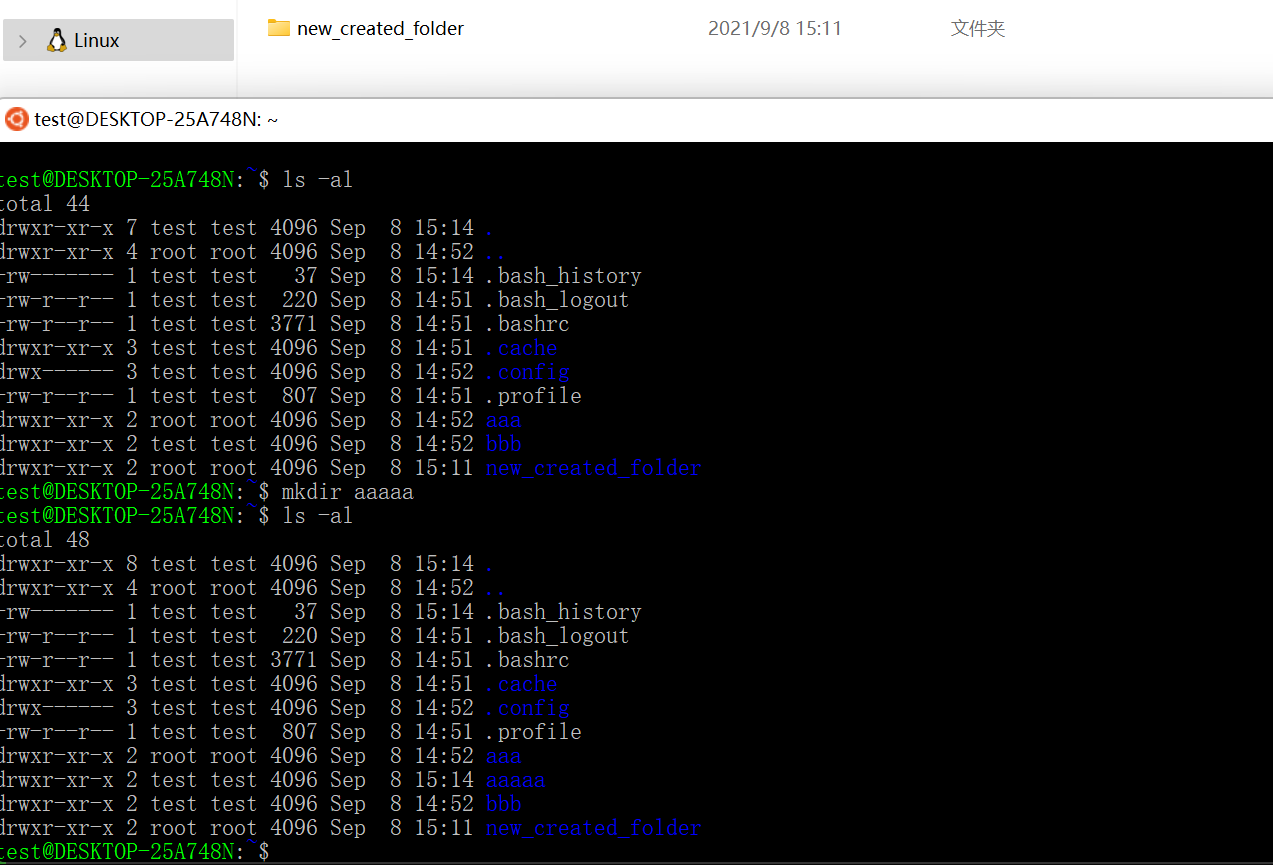Click the new_created_folder folder icon in Explorer
This screenshot has height=865, width=1273.
tap(279, 28)
